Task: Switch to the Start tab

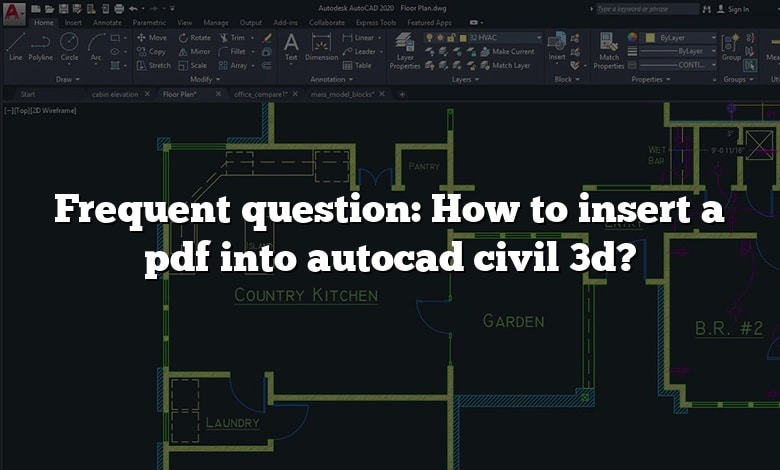Action: click(28, 94)
